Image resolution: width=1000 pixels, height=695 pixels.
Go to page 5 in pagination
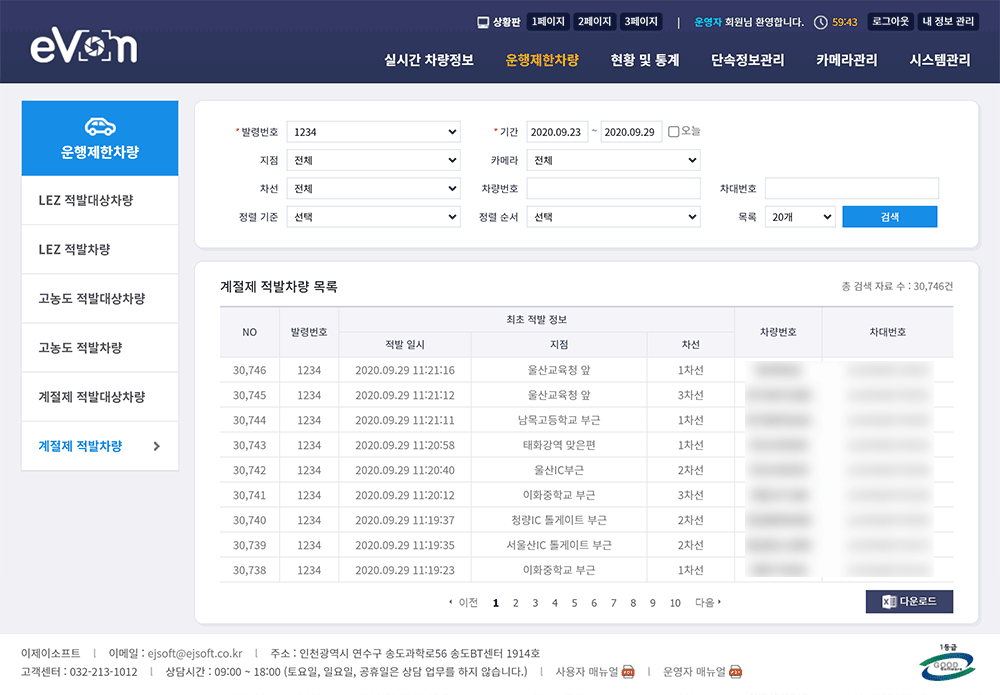(574, 603)
